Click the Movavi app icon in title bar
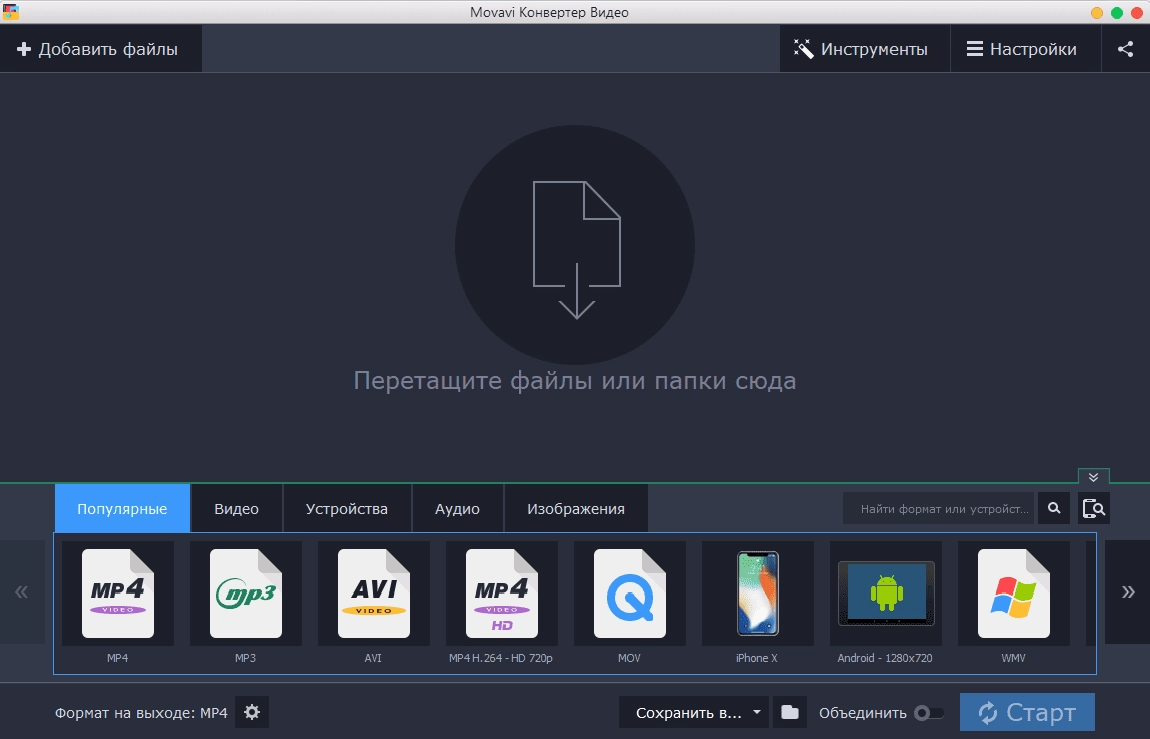 10,12
